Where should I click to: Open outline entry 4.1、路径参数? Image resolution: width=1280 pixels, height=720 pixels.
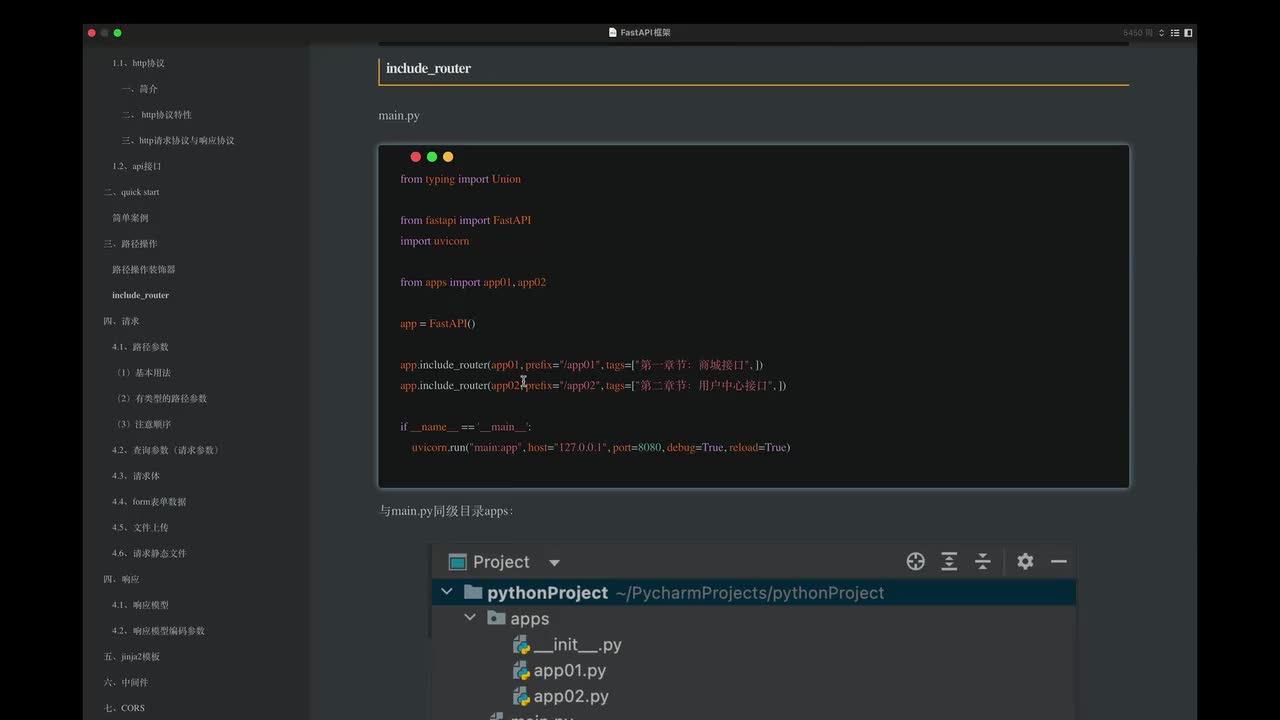(140, 347)
